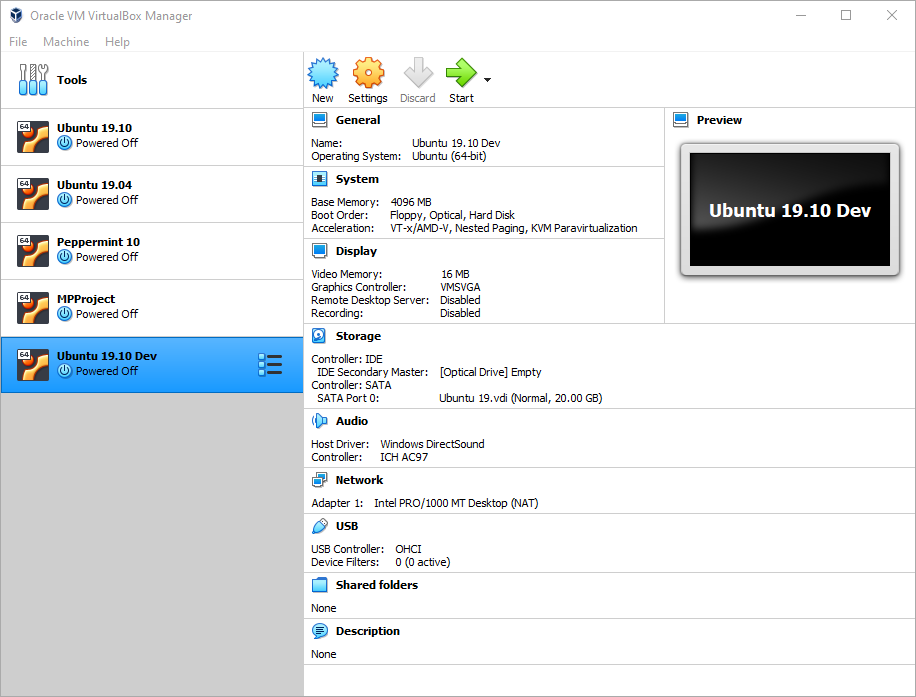The width and height of the screenshot is (916, 697).
Task: Click the Ubuntu 19.10 Dev OS icon
Action: pyautogui.click(x=33, y=365)
